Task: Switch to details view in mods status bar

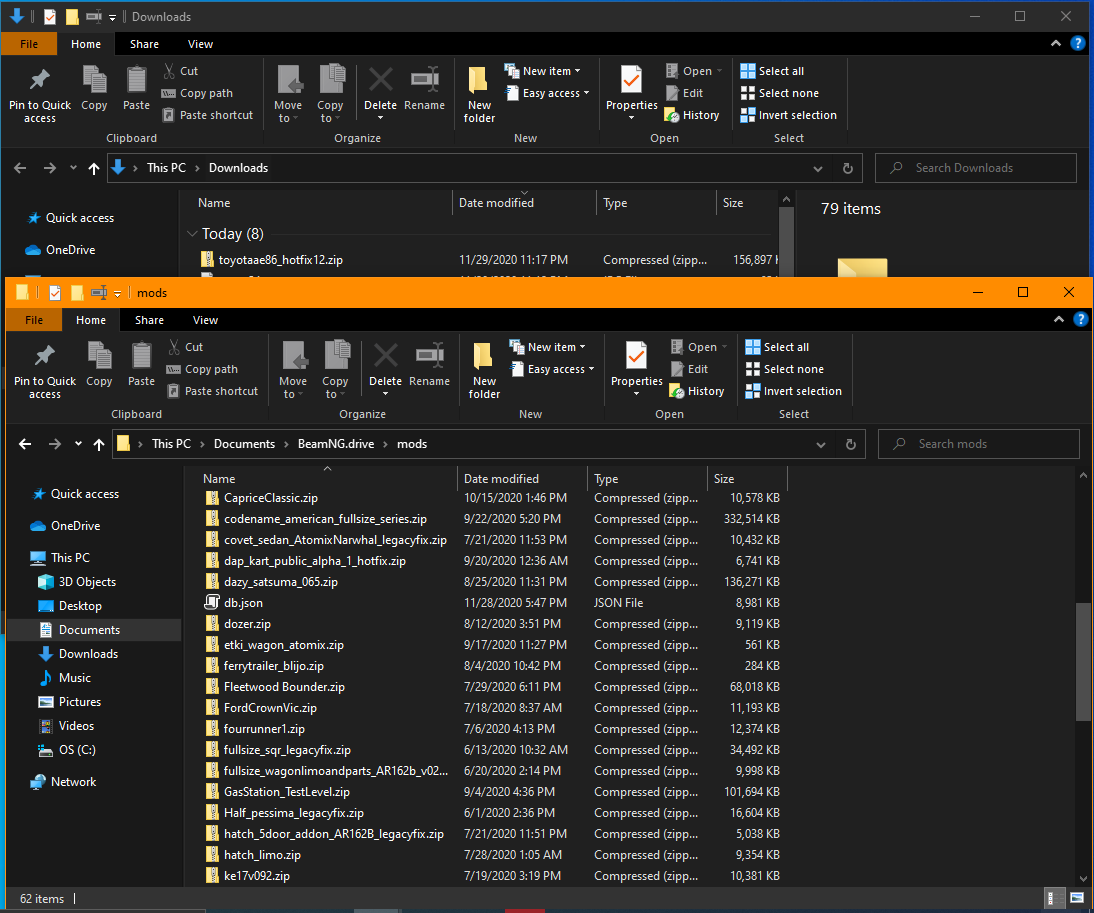Action: [x=1054, y=898]
